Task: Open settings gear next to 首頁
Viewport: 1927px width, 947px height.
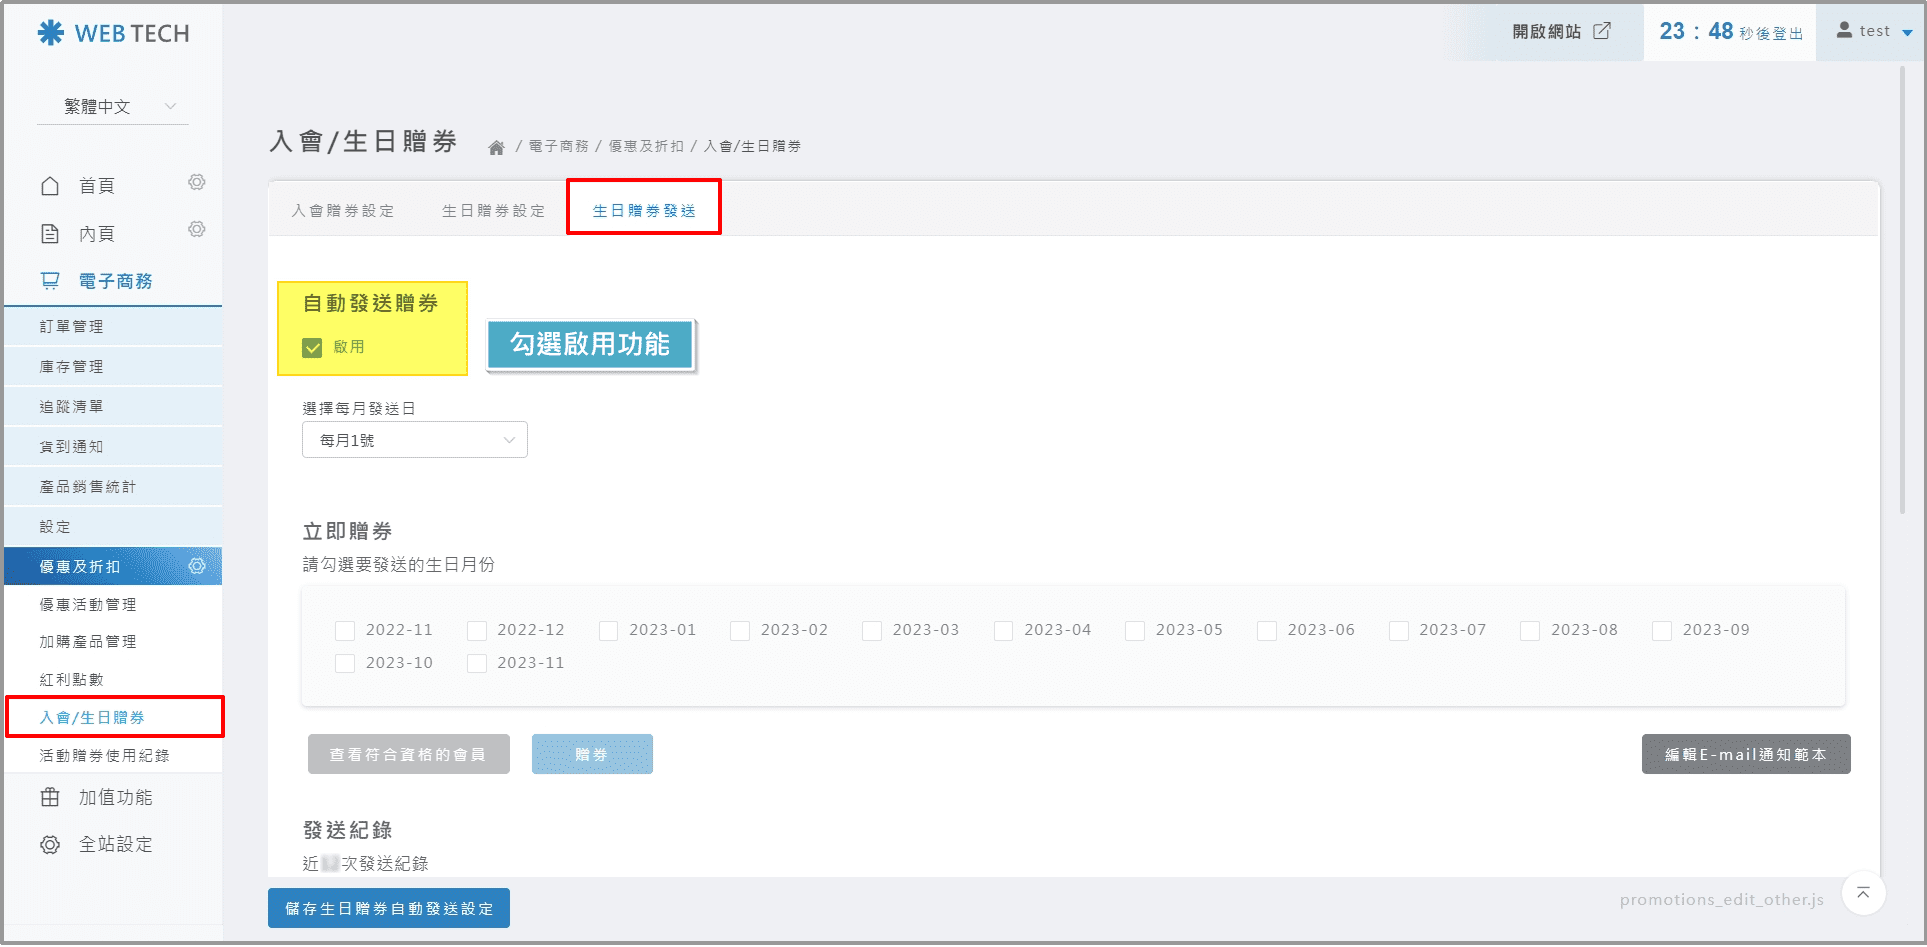Action: pyautogui.click(x=197, y=182)
